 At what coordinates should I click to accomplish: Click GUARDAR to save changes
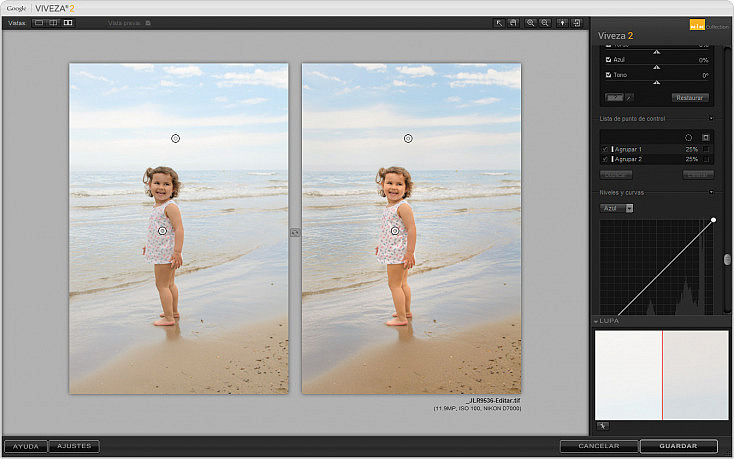tap(678, 446)
